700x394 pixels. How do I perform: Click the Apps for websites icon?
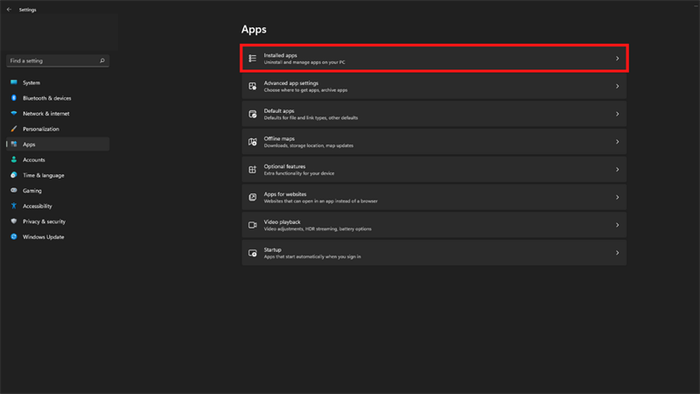(253, 197)
